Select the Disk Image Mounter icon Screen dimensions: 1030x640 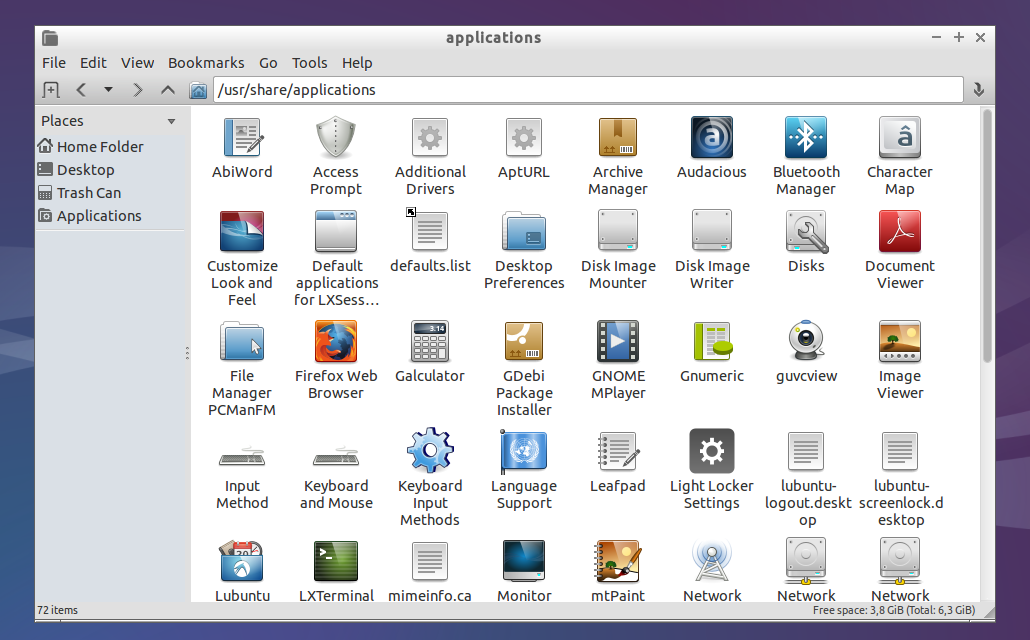pos(617,231)
